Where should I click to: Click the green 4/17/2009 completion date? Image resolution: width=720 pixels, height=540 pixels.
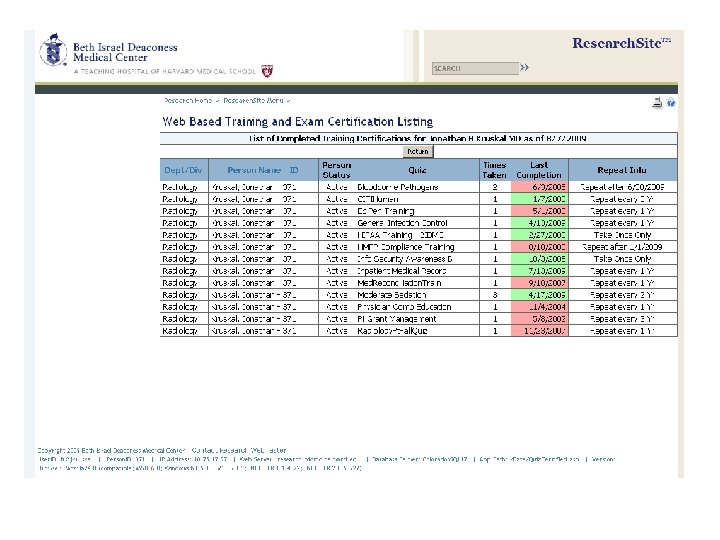(540, 295)
